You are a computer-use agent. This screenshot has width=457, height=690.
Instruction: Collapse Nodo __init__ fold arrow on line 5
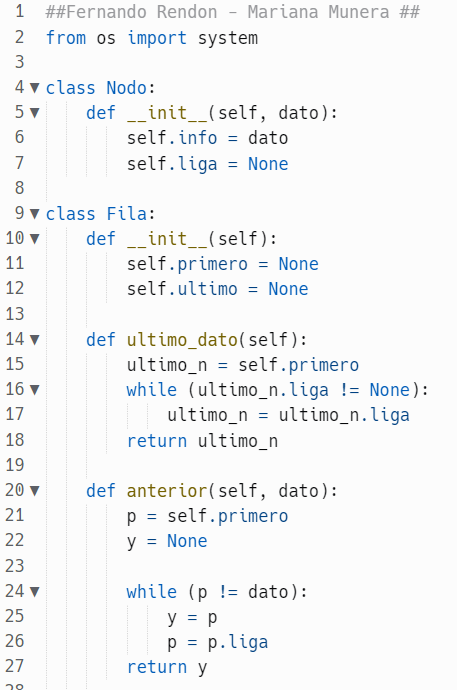click(35, 113)
